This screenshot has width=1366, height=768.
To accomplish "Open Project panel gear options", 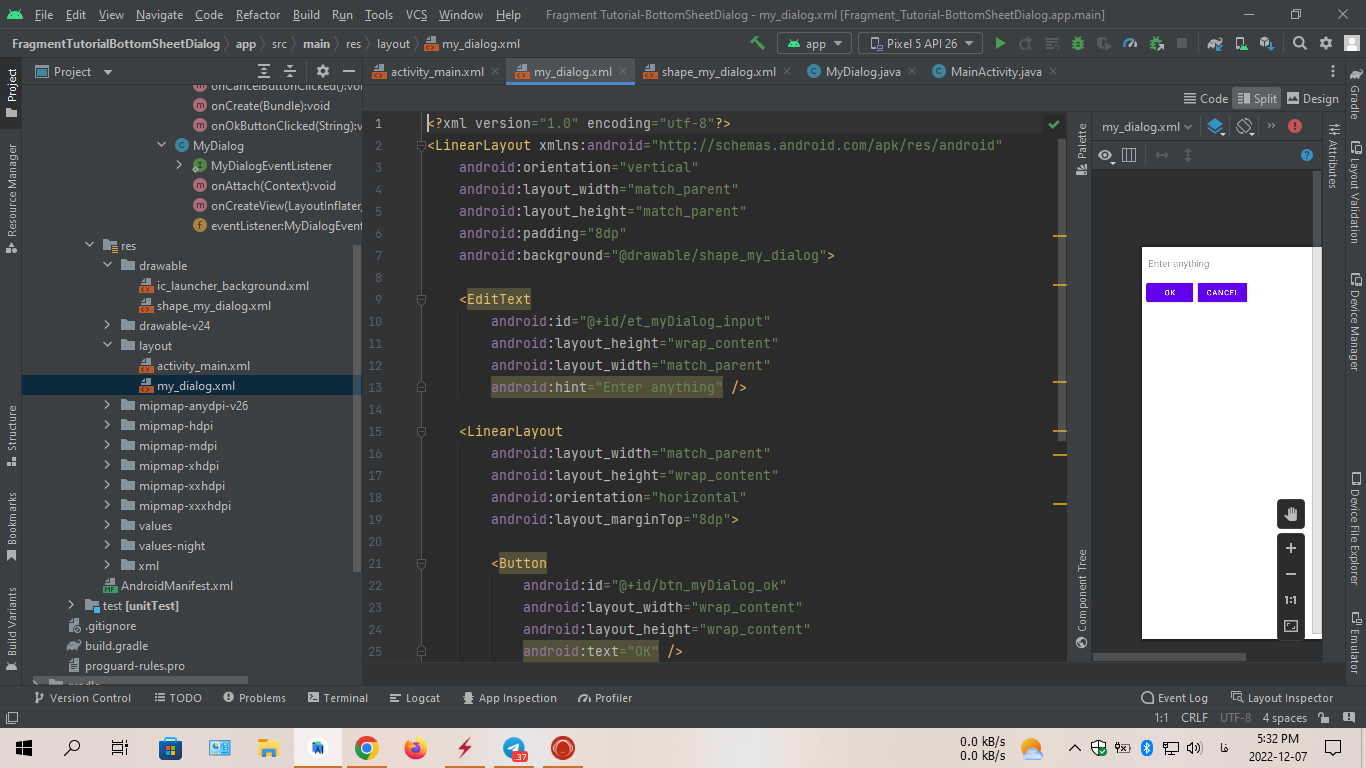I will tap(323, 71).
